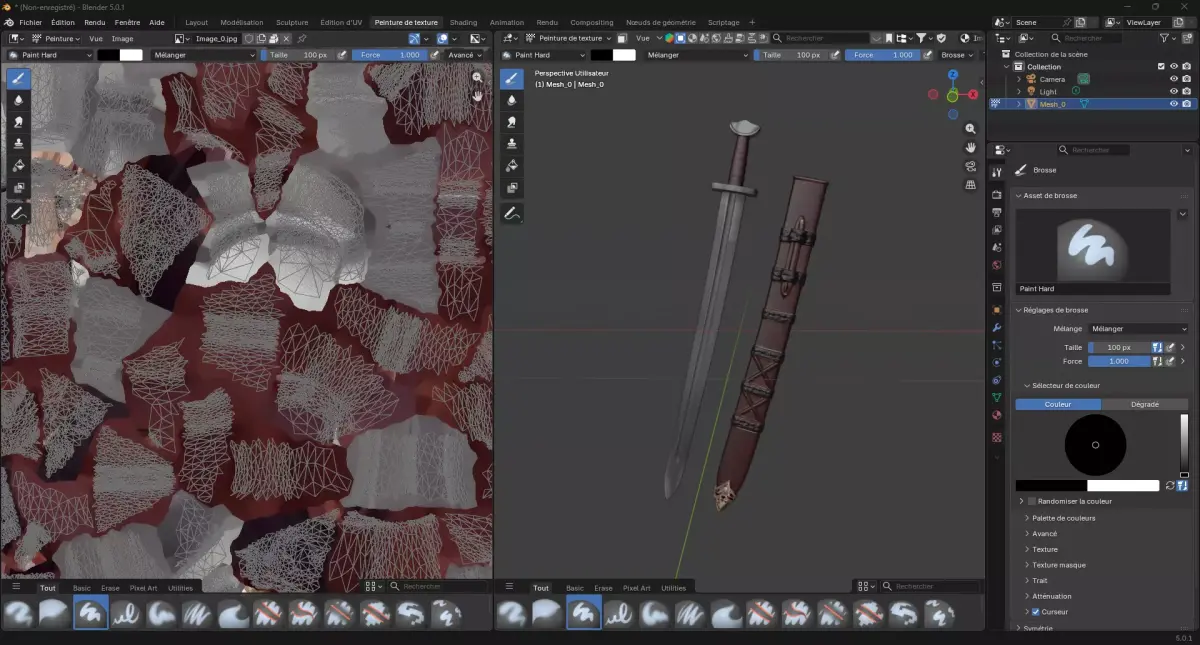Screen dimensions: 1200x645
Task: Open Avancé dropdown in image editor header
Action: click(465, 55)
